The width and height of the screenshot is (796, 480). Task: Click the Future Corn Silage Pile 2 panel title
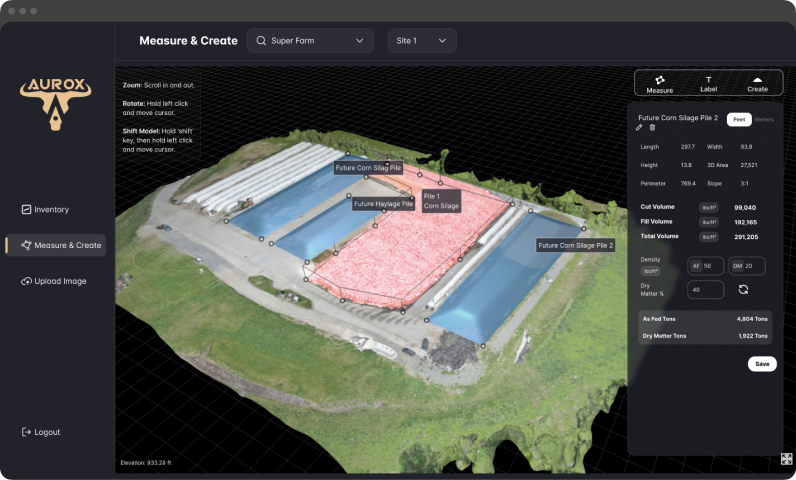click(x=678, y=118)
